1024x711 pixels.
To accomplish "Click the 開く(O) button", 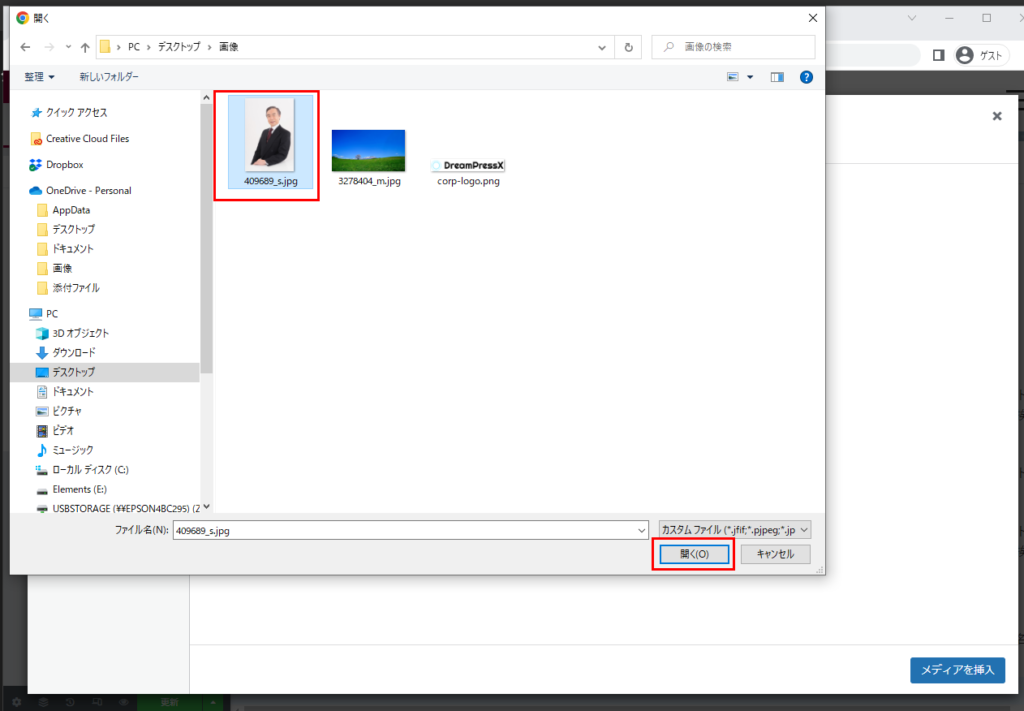I will tap(694, 554).
